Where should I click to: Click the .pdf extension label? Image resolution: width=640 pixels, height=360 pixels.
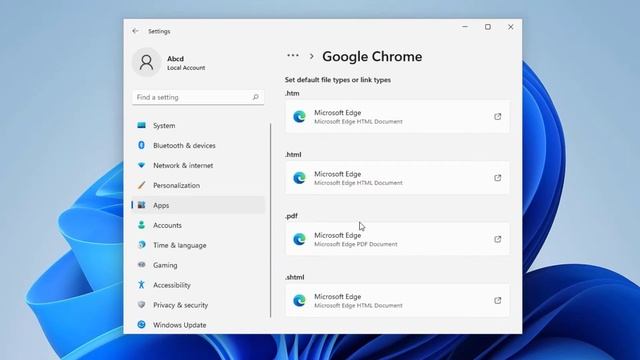(291, 216)
